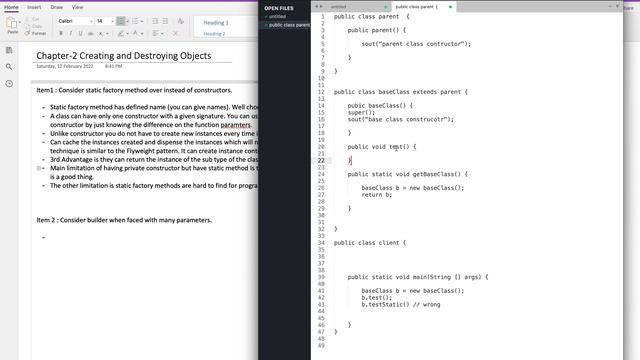
Task: Open the highlight color dropdown arrow
Action: pyautogui.click(x=127, y=34)
